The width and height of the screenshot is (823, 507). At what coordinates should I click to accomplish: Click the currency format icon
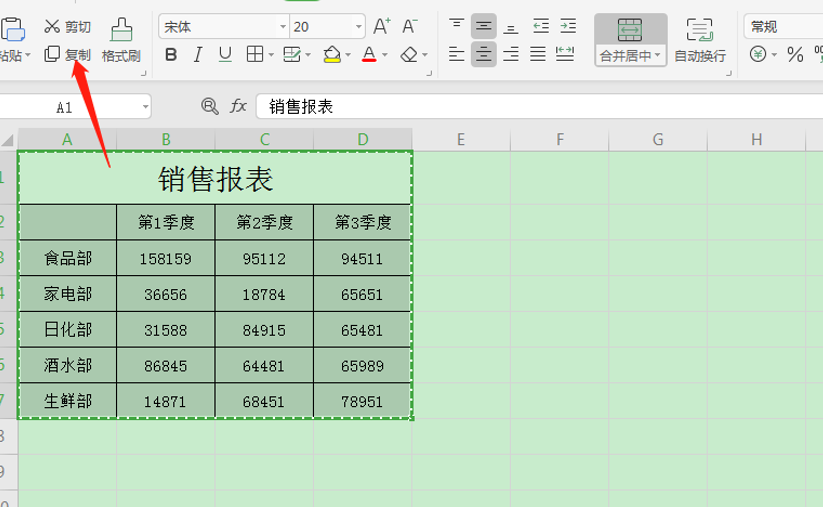coord(758,54)
